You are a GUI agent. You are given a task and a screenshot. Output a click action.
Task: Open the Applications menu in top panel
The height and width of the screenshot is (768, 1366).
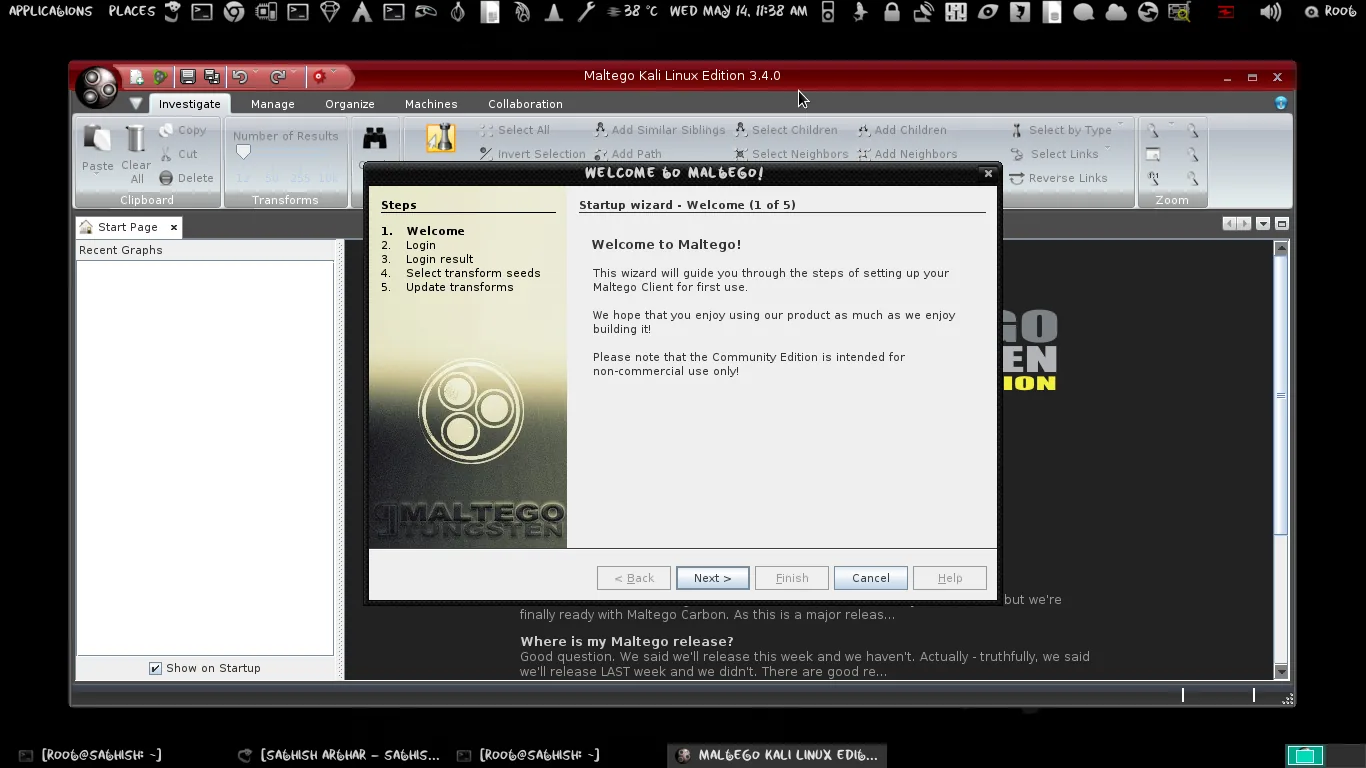click(50, 11)
